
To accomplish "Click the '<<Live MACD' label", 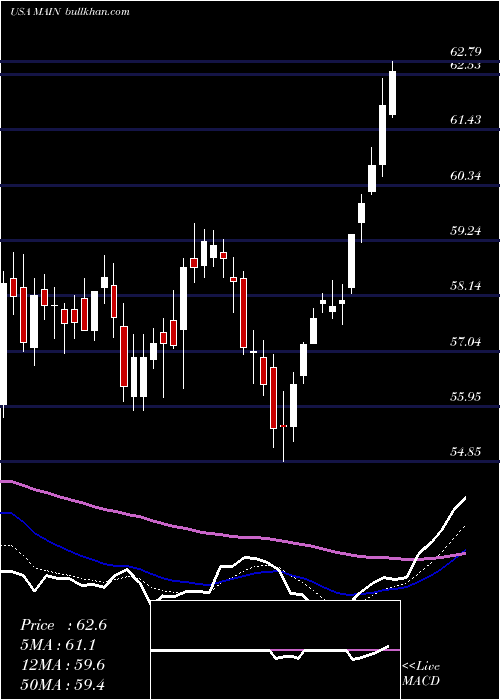I will [421, 673].
